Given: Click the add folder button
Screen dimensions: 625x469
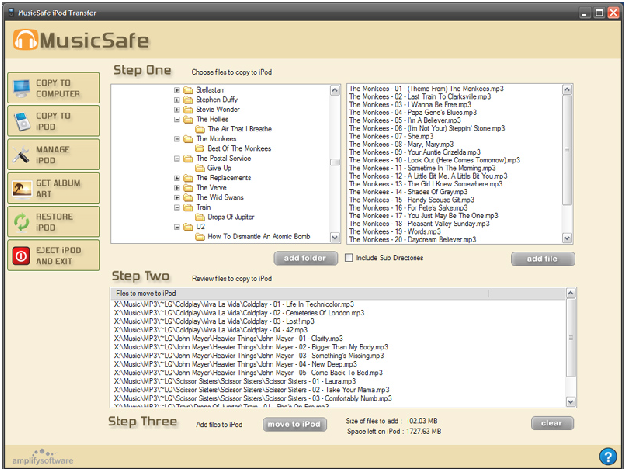Looking at the screenshot, I should click(305, 258).
